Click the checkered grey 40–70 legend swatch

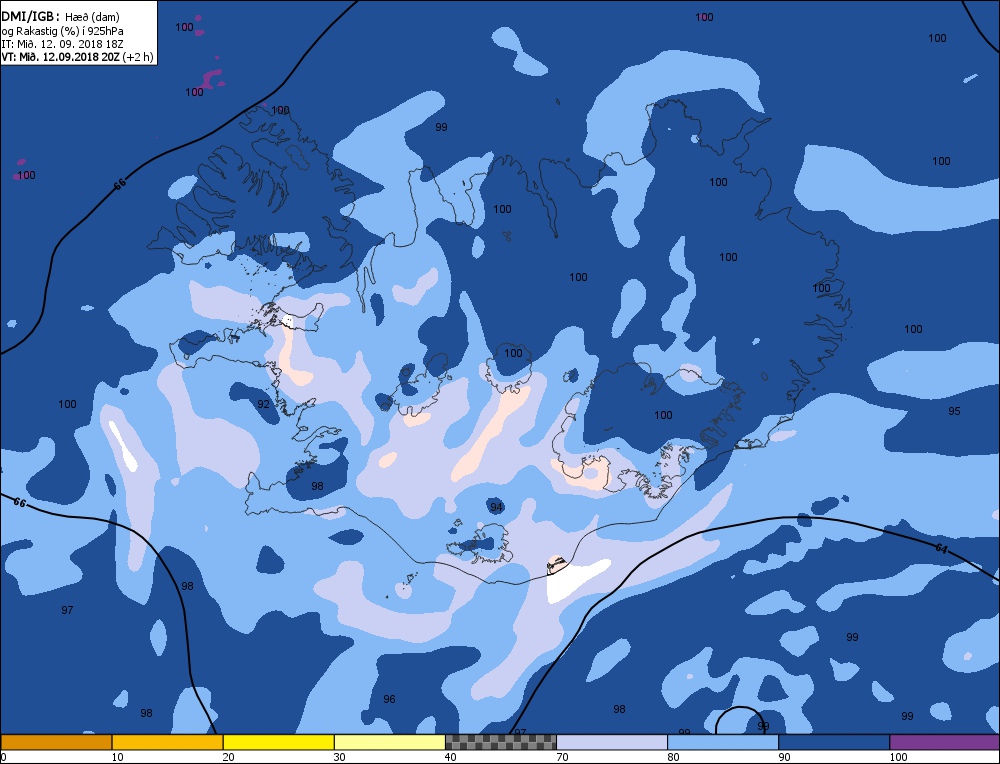[x=501, y=742]
